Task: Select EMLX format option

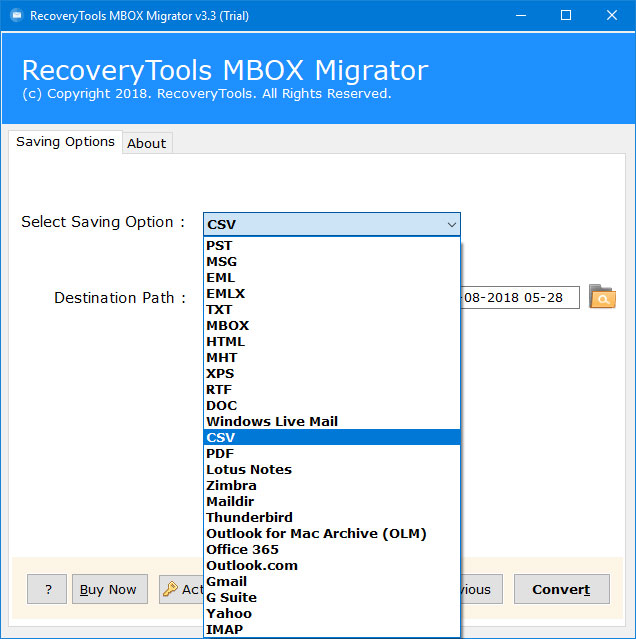Action: coord(332,293)
